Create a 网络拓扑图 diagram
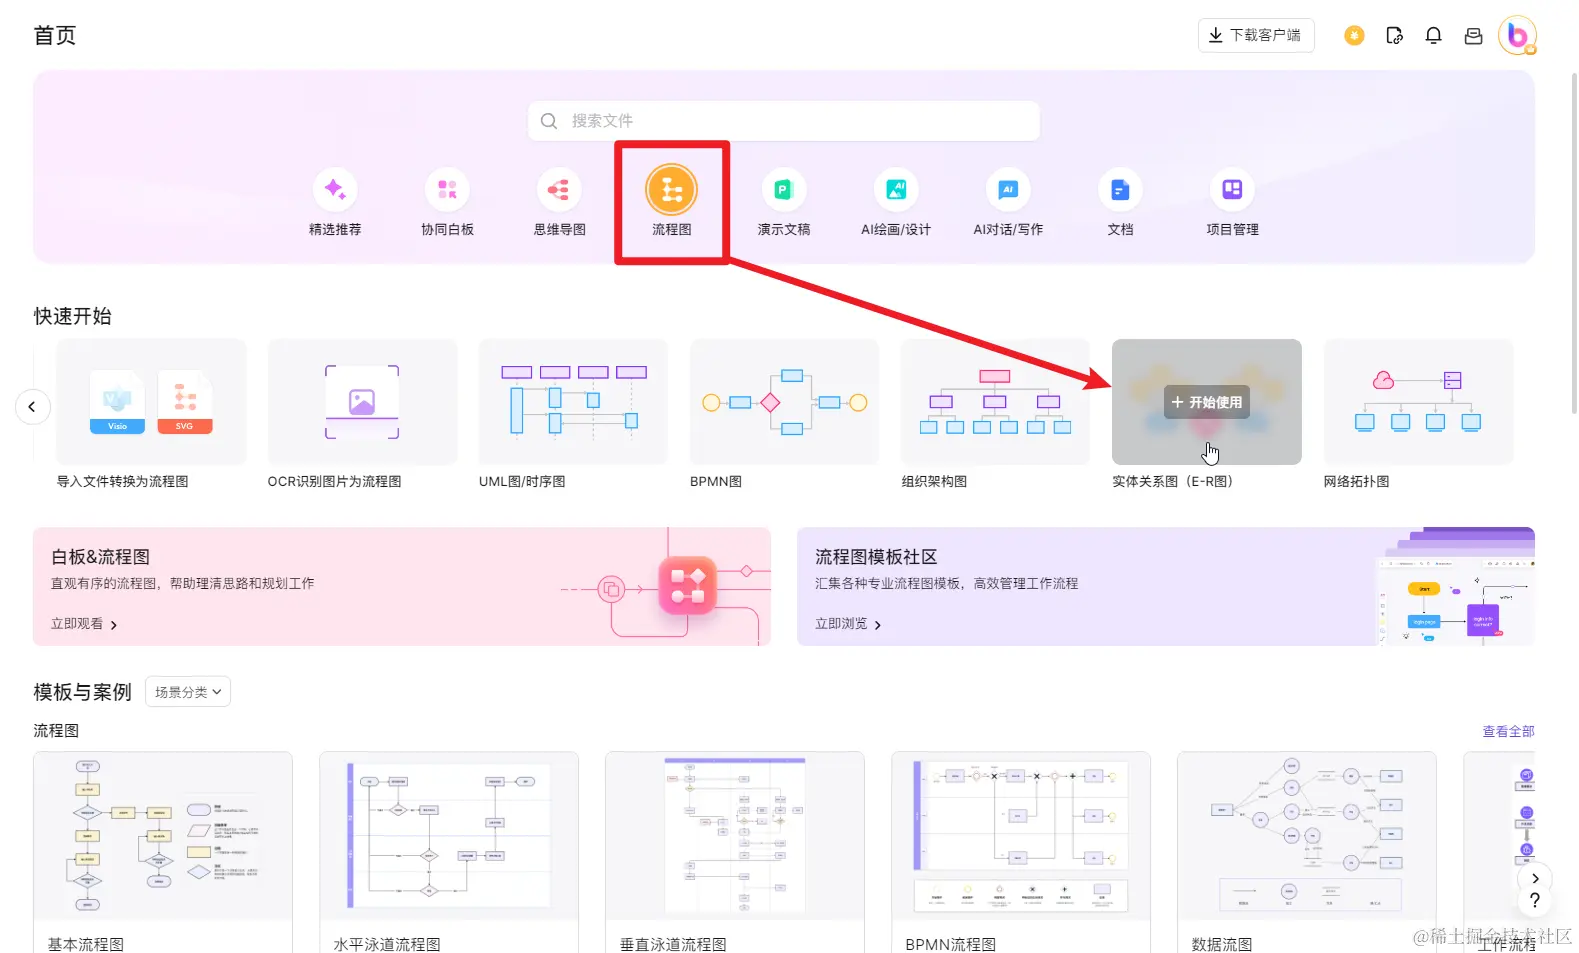Viewport: 1579px width, 953px height. point(1418,402)
